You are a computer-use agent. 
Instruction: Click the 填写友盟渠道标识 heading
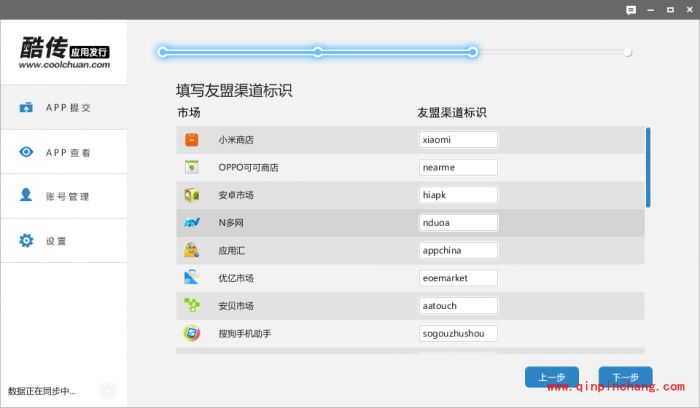pyautogui.click(x=234, y=91)
